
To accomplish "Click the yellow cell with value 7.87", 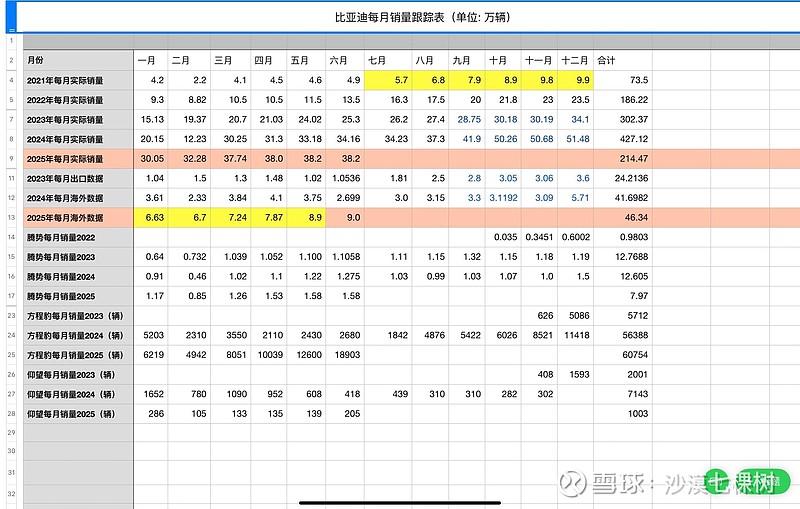I will [269, 218].
